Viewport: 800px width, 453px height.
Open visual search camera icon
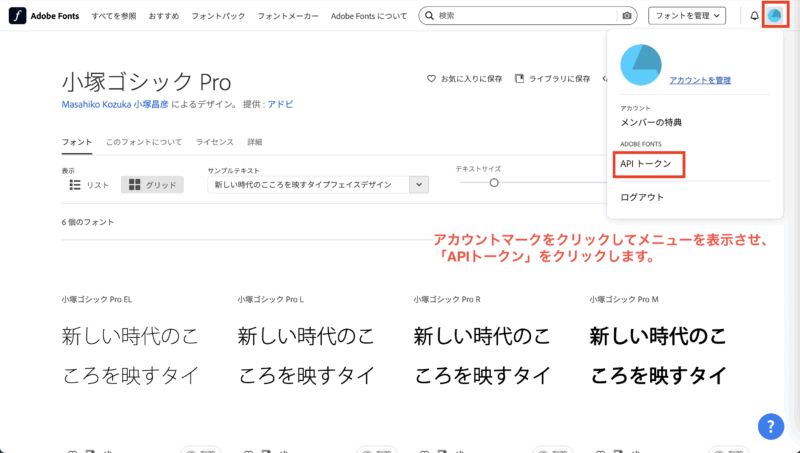pos(627,16)
